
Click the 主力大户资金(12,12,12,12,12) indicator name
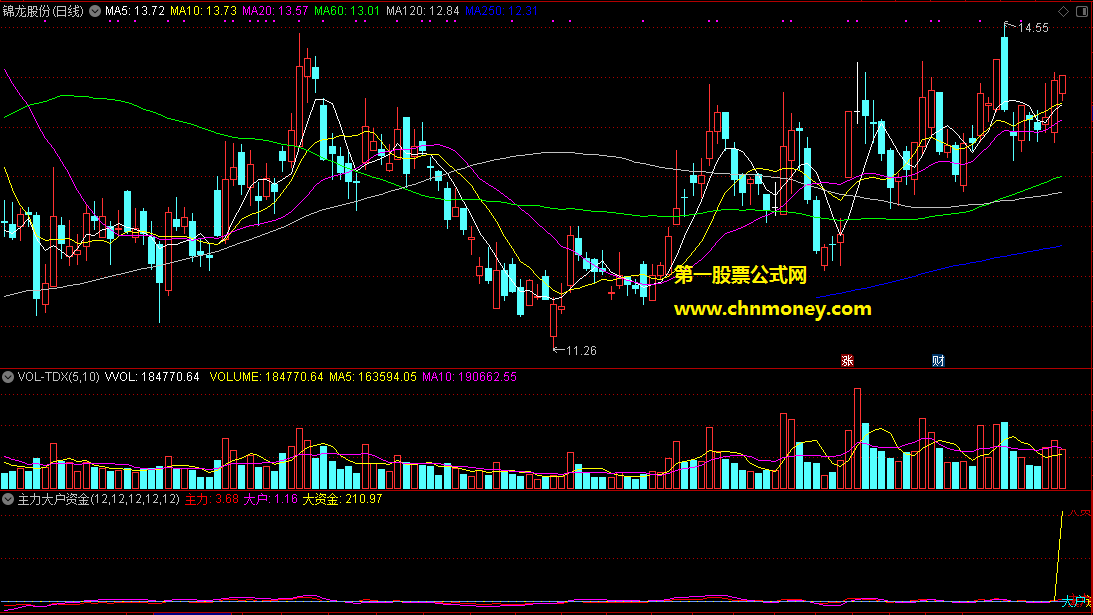tap(98, 499)
